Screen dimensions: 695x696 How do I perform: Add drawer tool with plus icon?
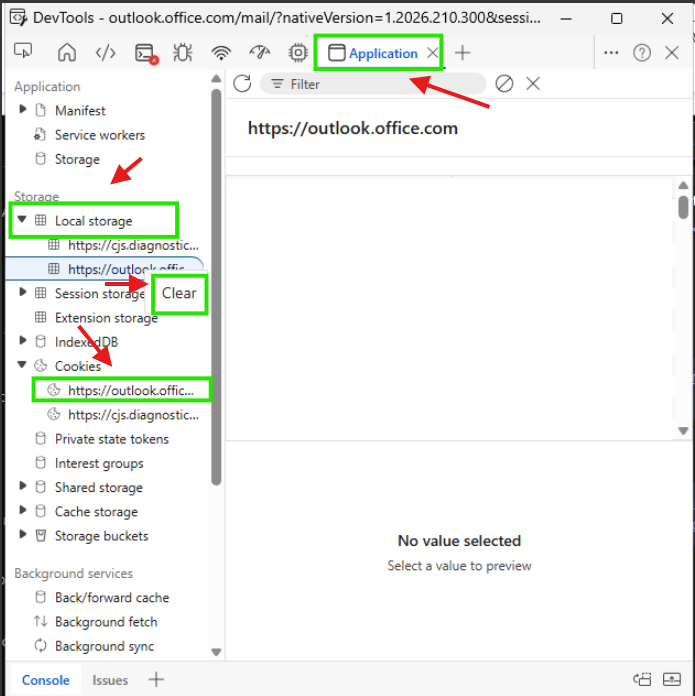pyautogui.click(x=156, y=679)
